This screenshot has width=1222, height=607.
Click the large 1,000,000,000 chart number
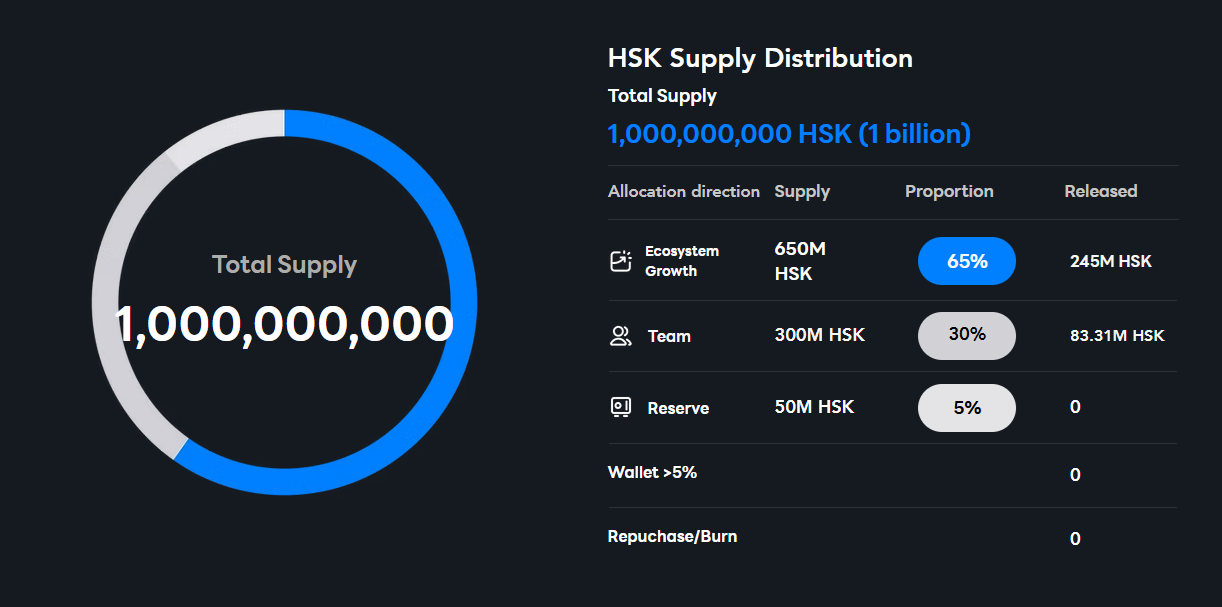tap(284, 325)
